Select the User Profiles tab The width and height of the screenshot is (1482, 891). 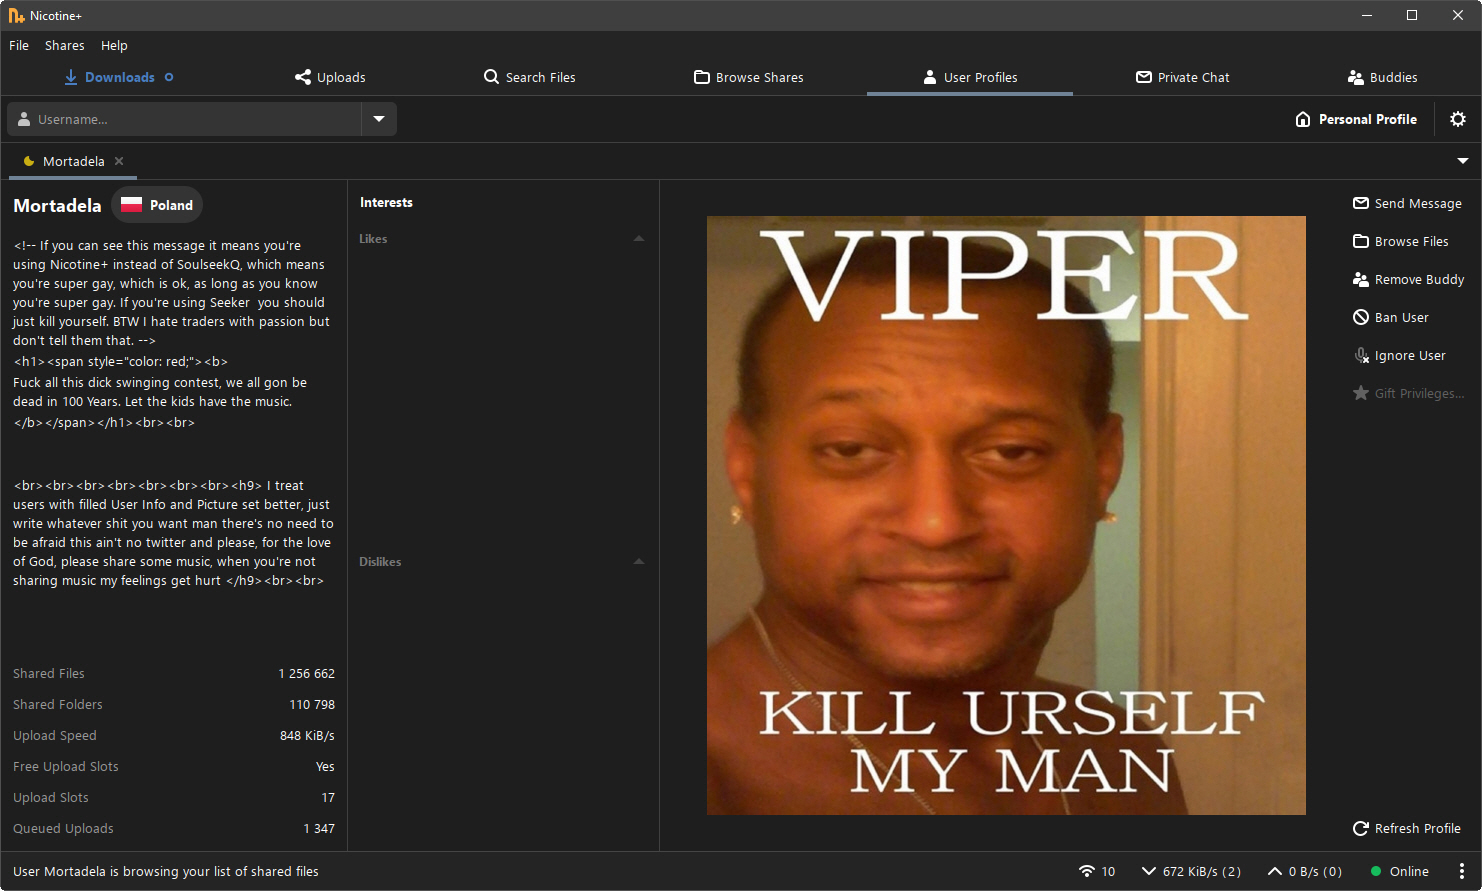click(x=970, y=77)
